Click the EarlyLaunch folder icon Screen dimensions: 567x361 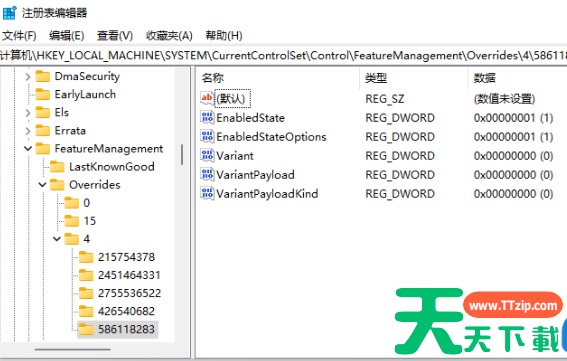[x=43, y=94]
